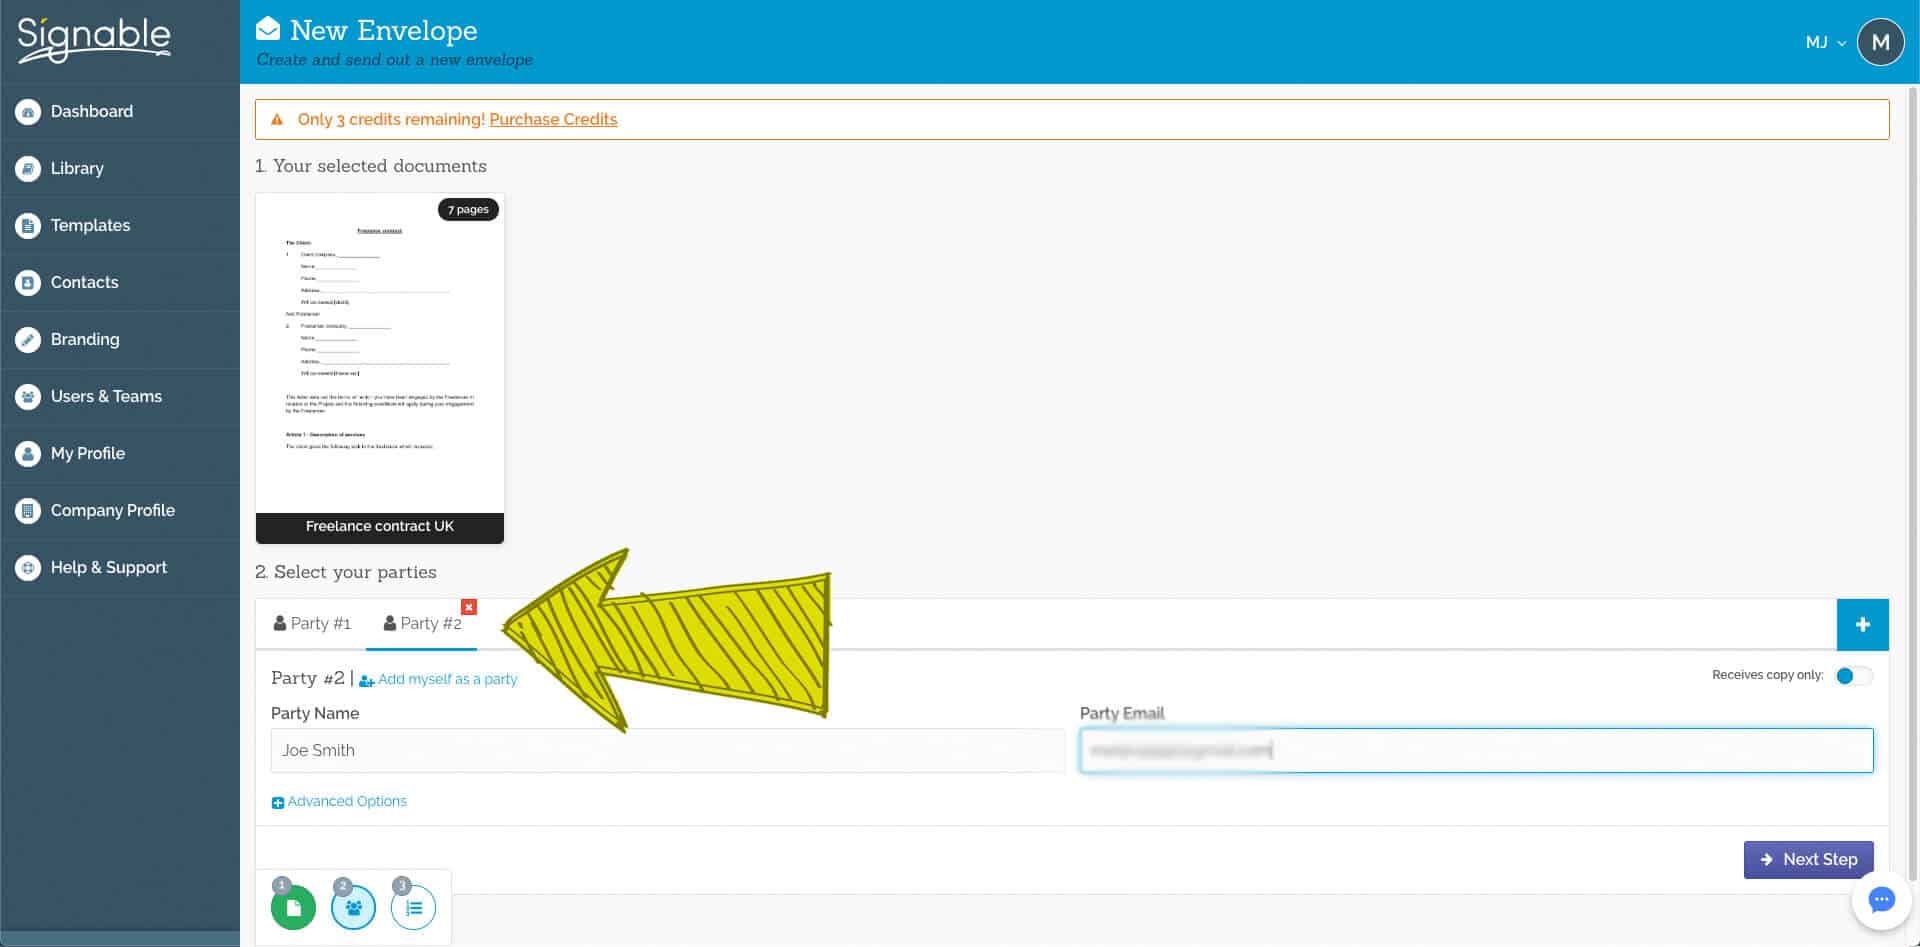1920x947 pixels.
Task: Select the Branding pencil icon
Action: pyautogui.click(x=28, y=340)
